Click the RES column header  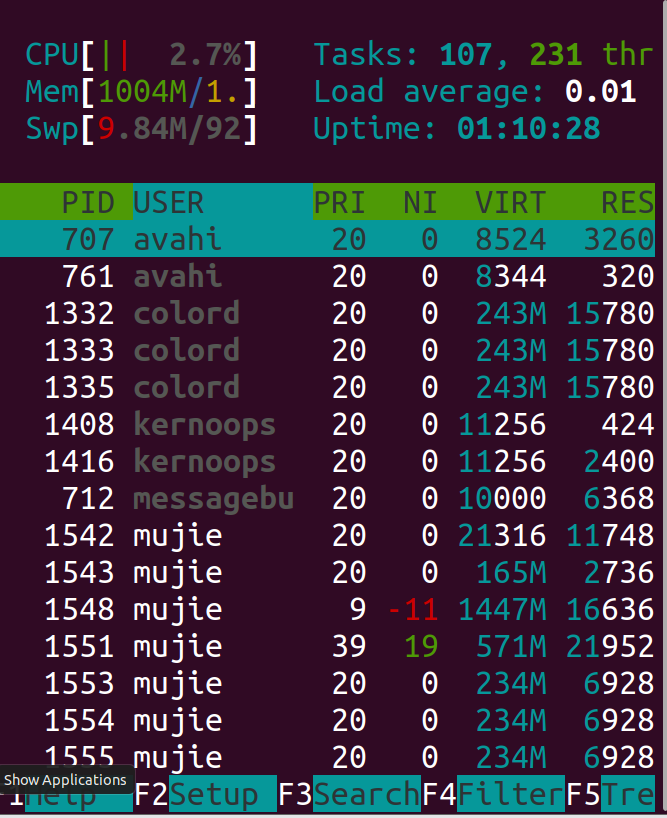(627, 202)
